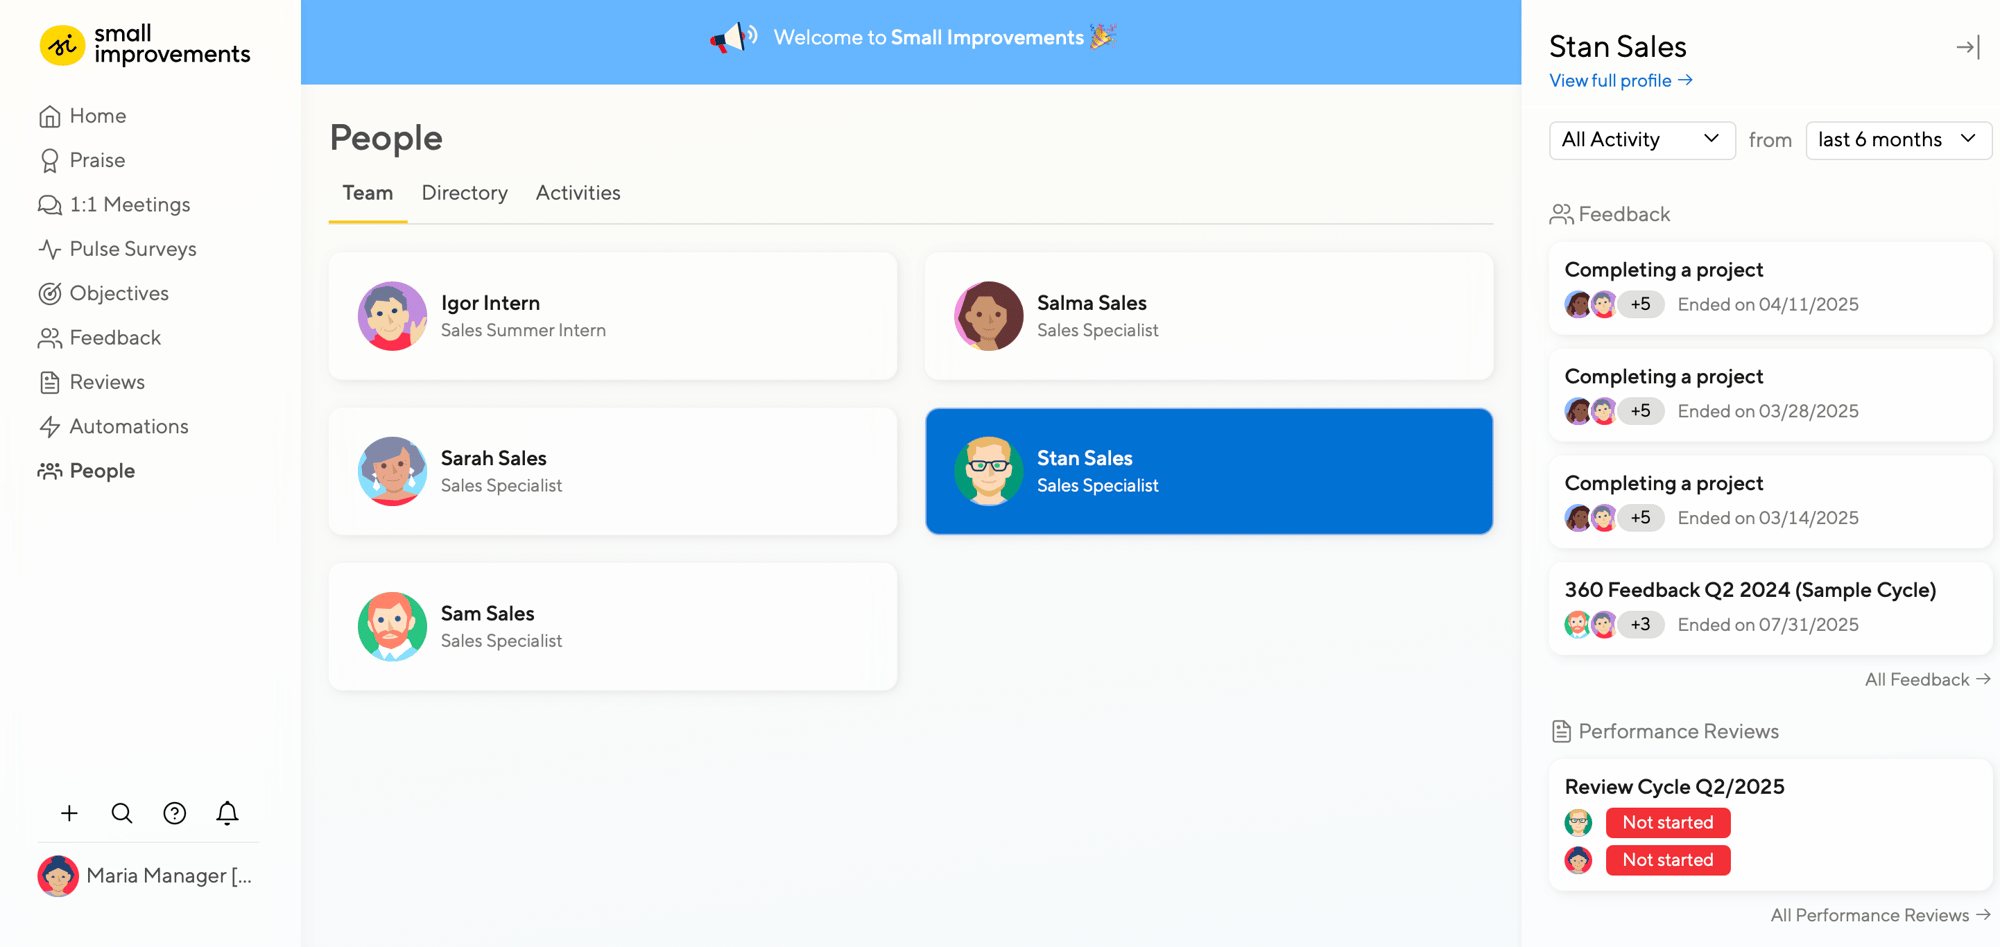Open 360 Feedback Q2 2024 Sample Cycle
The width and height of the screenshot is (2000, 947).
click(x=1750, y=590)
